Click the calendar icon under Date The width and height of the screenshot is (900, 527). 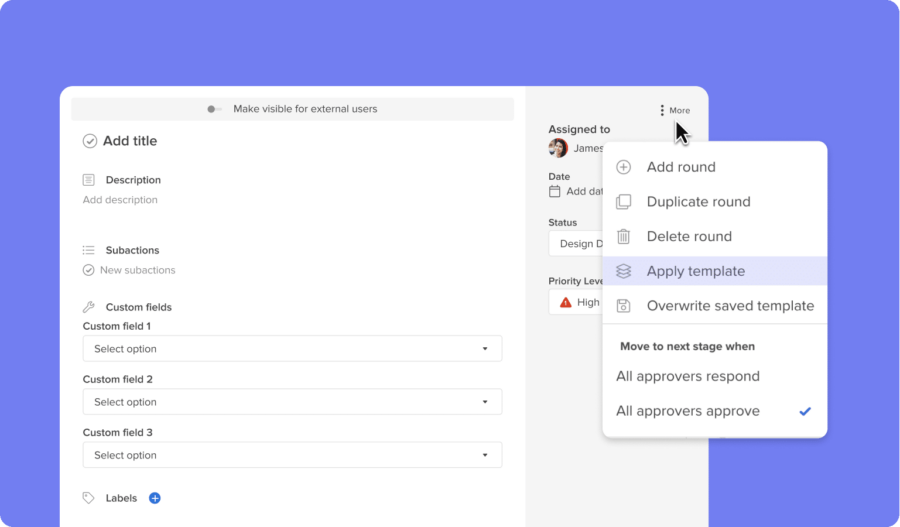coord(555,191)
